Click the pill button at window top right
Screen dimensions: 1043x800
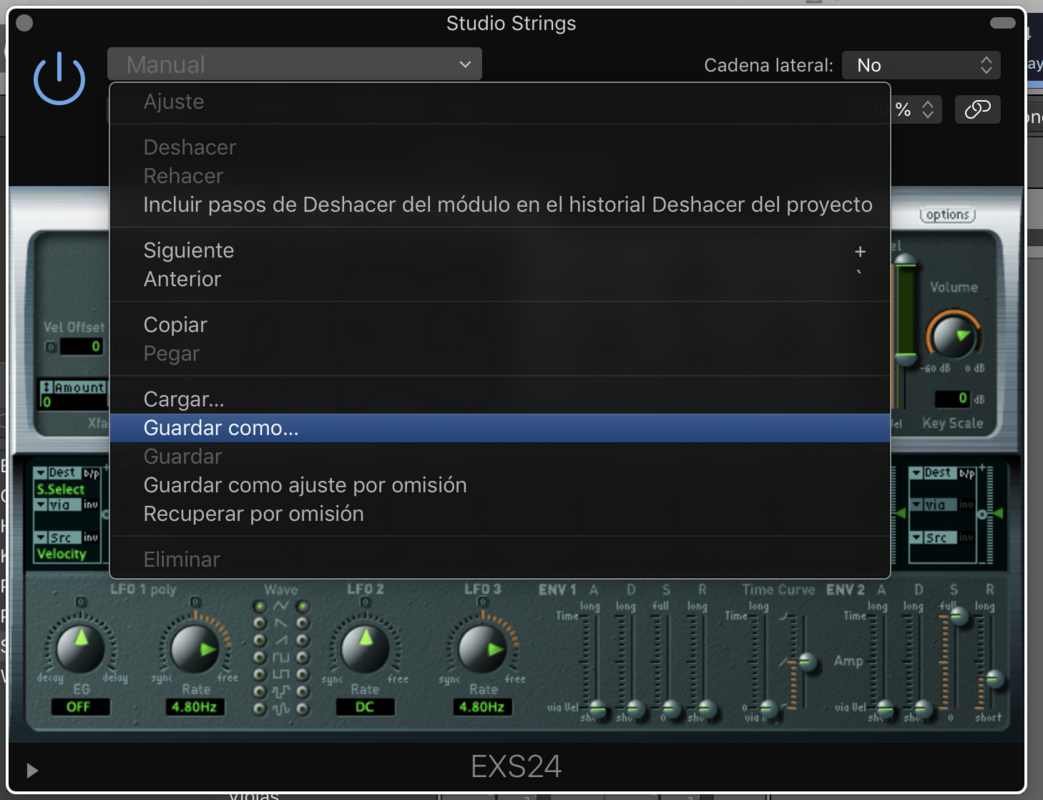point(1002,23)
